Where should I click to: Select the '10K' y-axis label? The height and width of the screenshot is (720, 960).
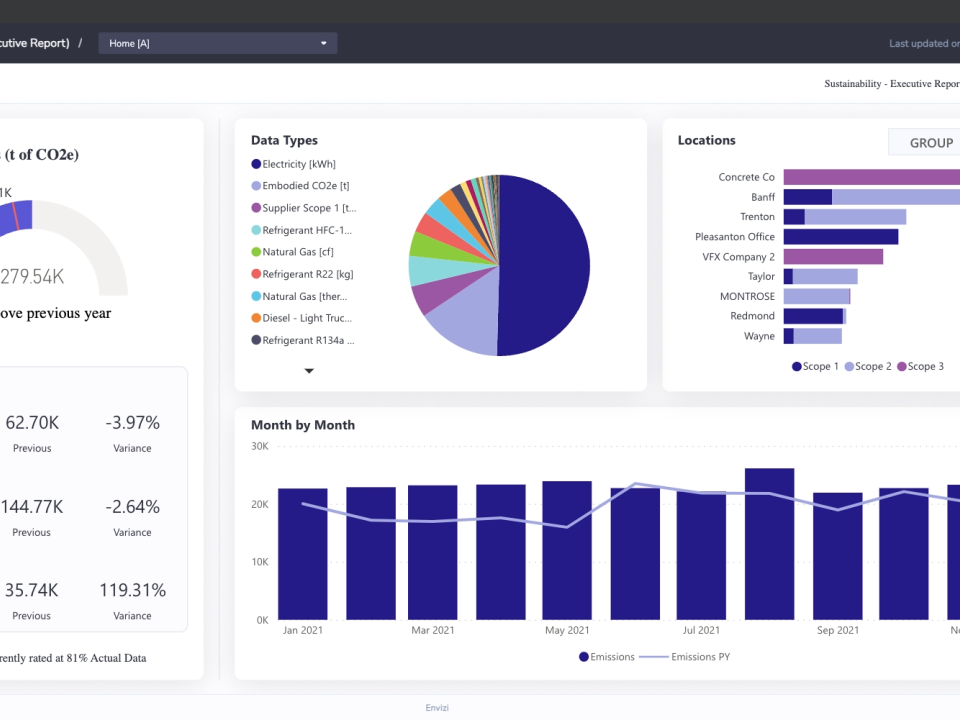click(x=260, y=562)
